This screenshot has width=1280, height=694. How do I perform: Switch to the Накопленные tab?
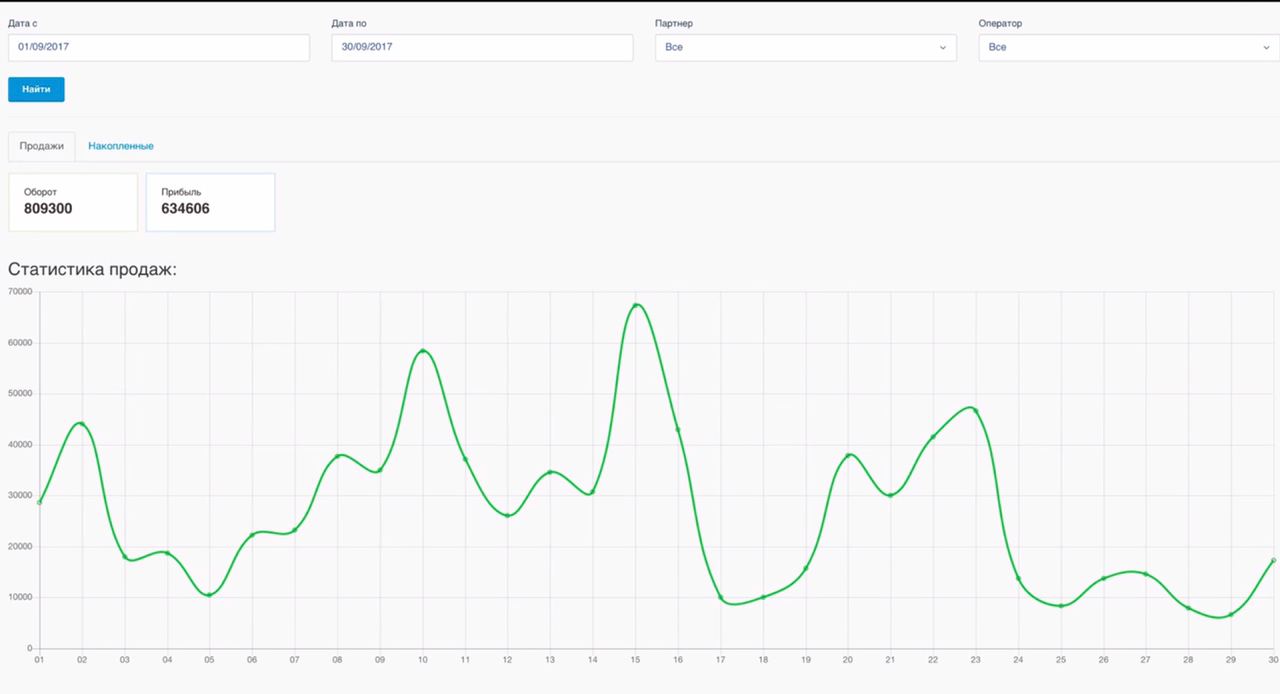click(x=121, y=146)
